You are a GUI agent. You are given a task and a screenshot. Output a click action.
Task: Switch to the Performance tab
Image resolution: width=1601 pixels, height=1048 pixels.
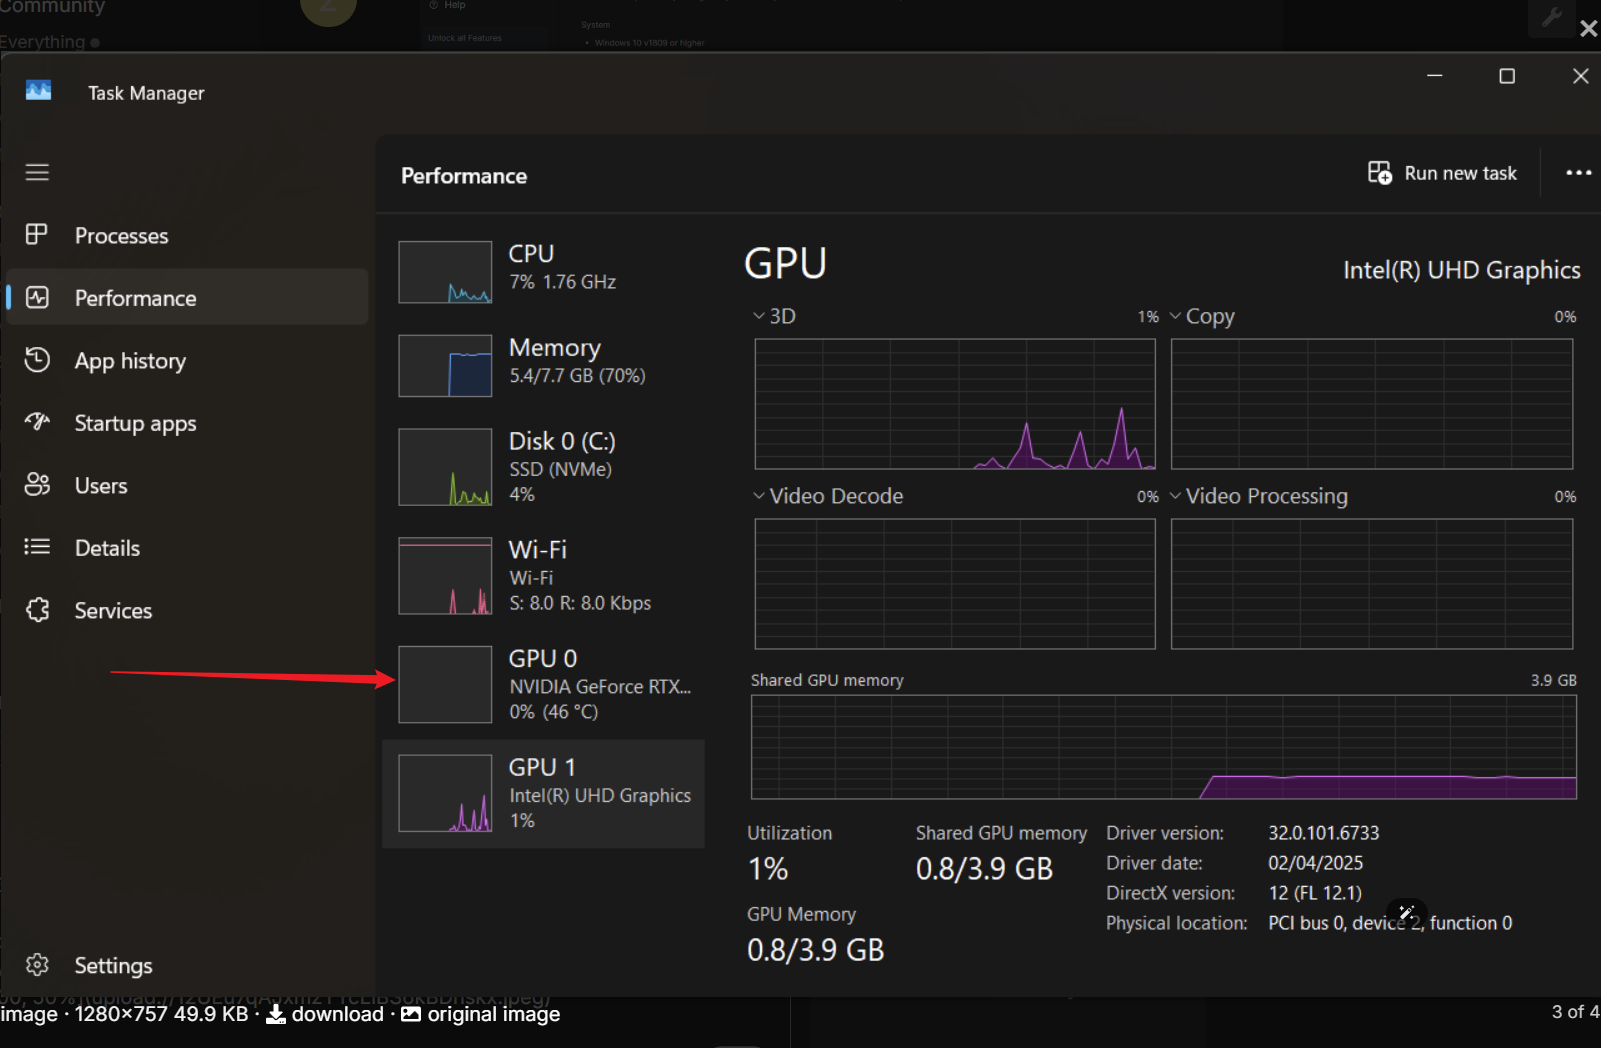135,298
